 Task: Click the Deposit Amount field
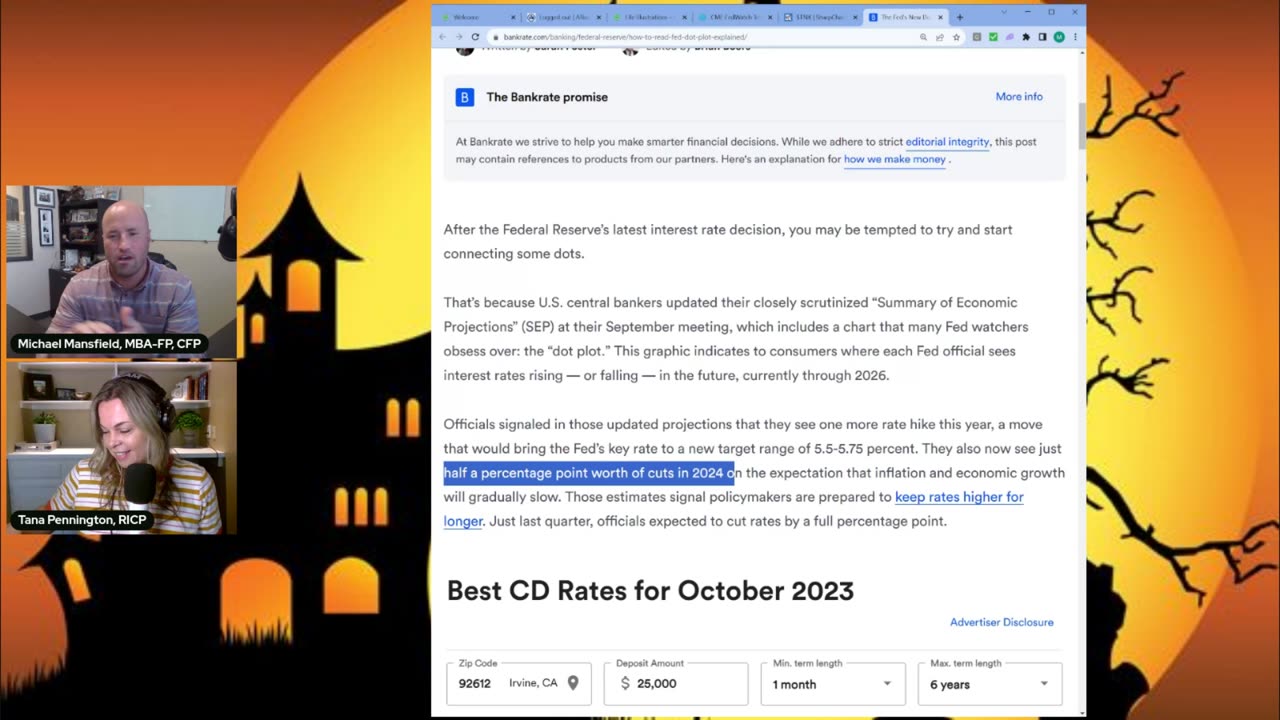point(676,683)
